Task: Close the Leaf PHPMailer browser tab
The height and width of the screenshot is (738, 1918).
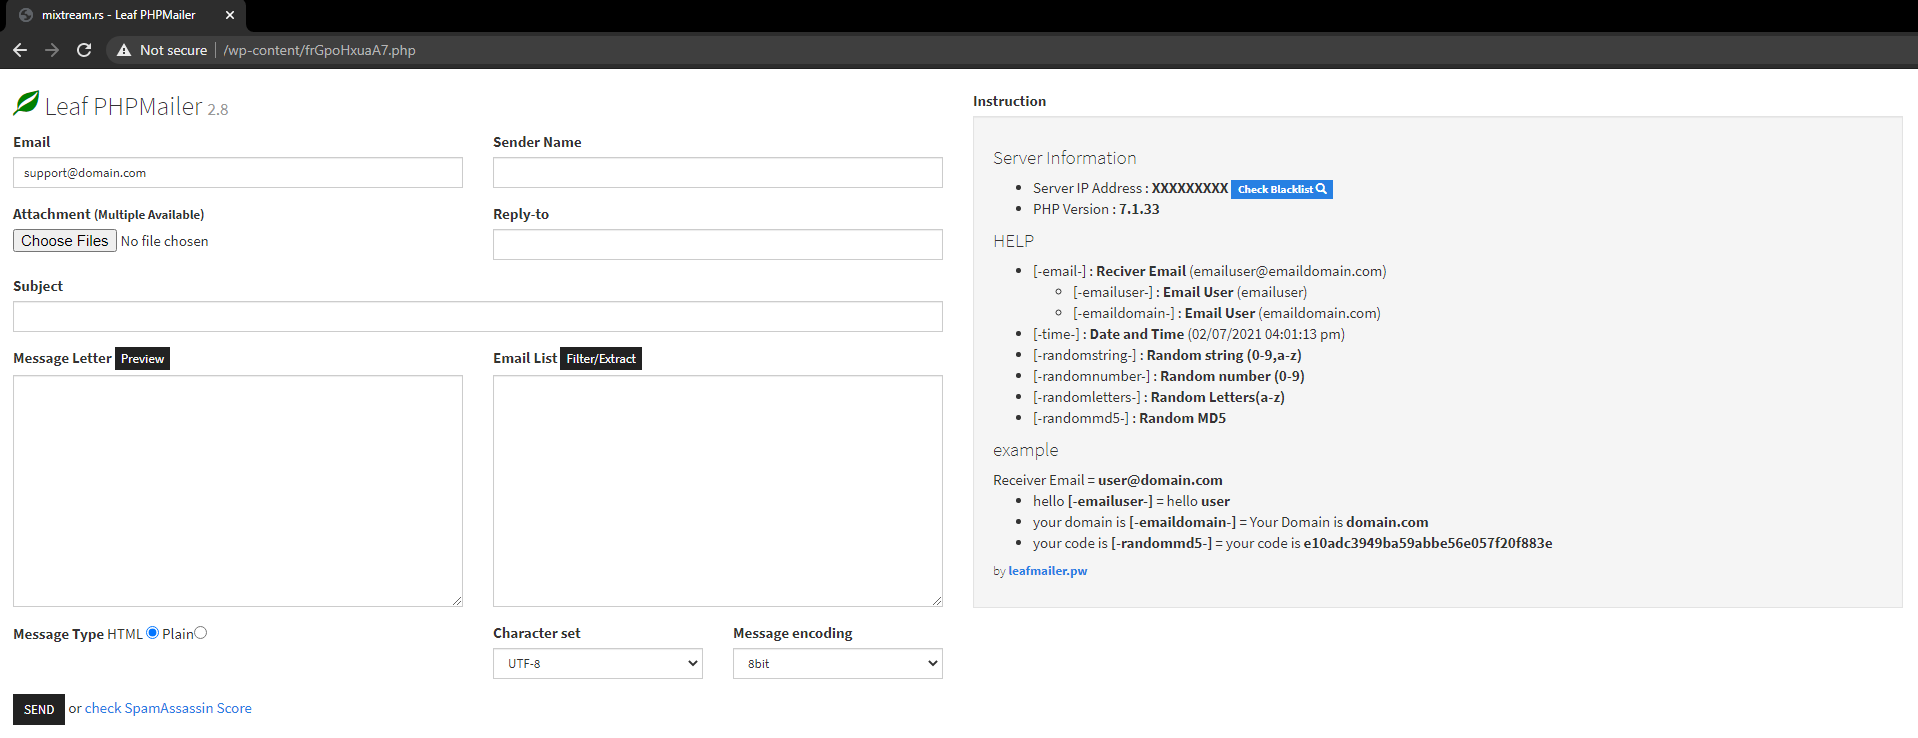Action: (x=230, y=15)
